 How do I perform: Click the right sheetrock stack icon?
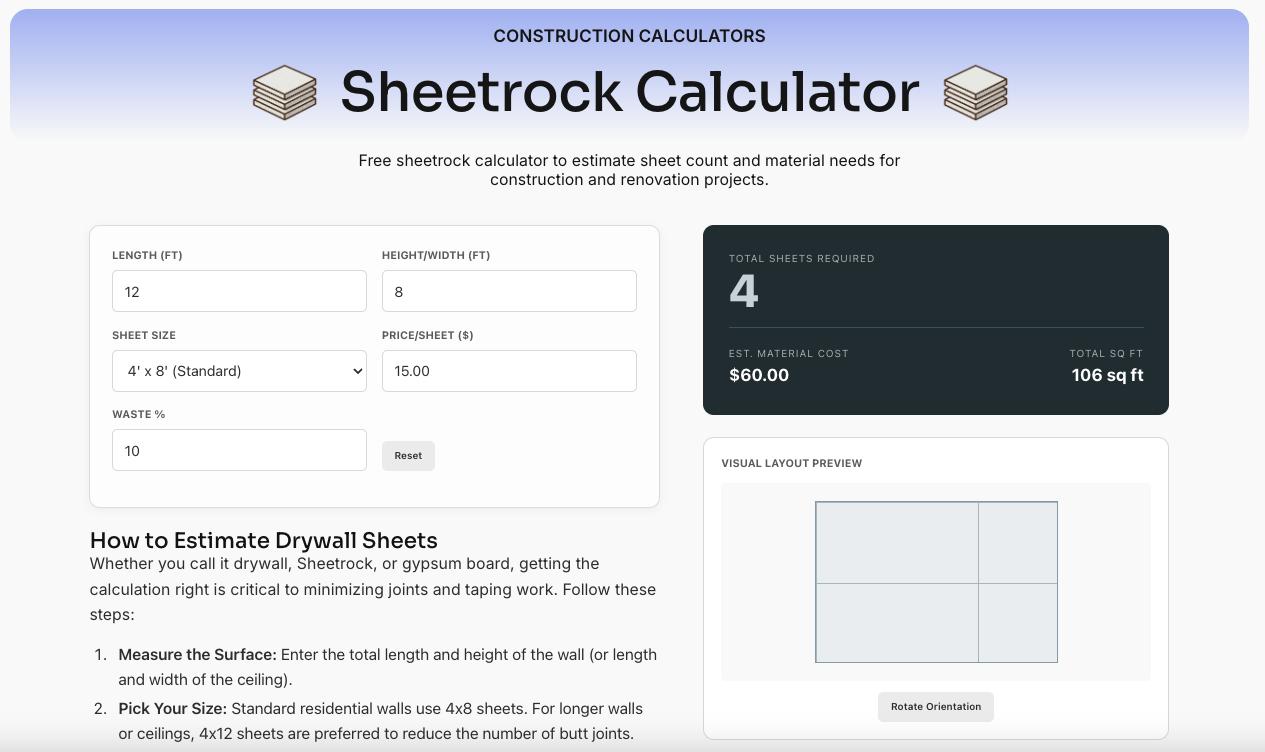coord(975,92)
